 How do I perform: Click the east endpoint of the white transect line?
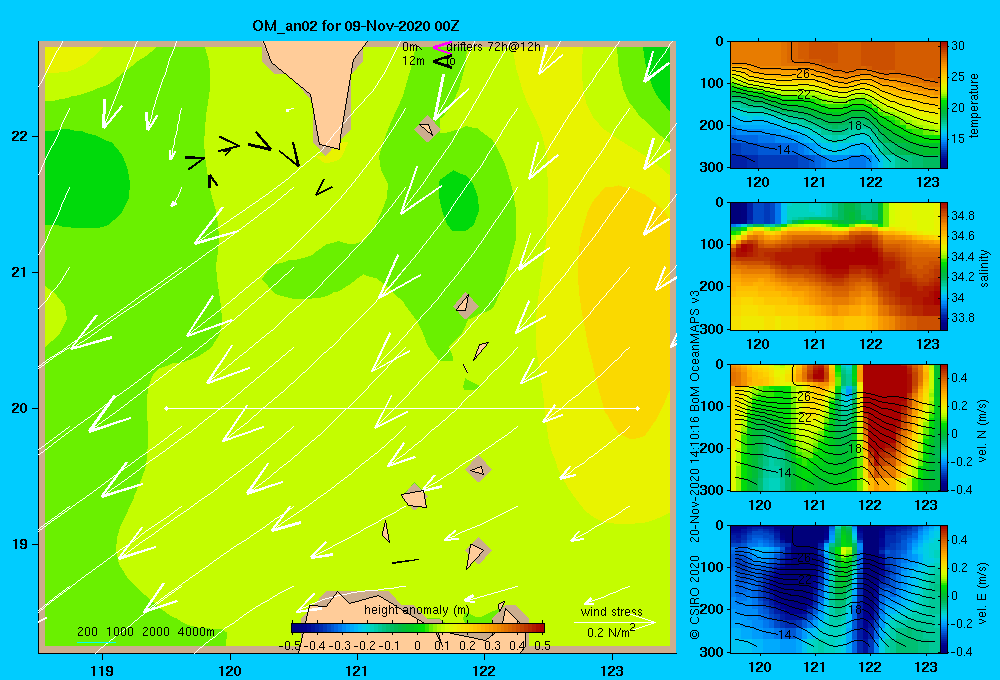[x=638, y=408]
